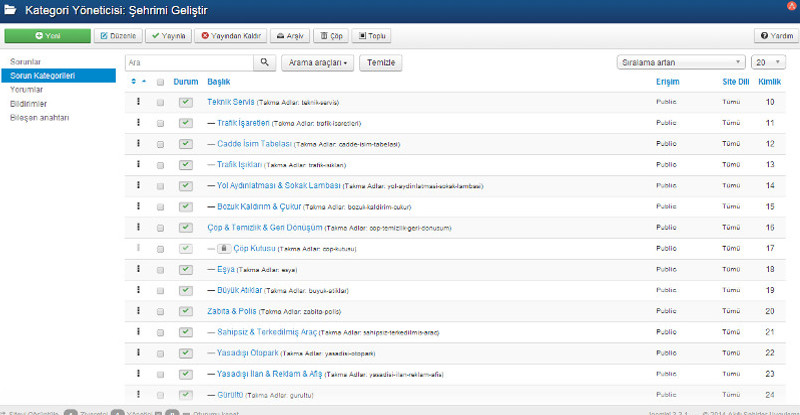This screenshot has height=415, width=800.
Task: Sort by the Site Dili column header
Action: [736, 82]
